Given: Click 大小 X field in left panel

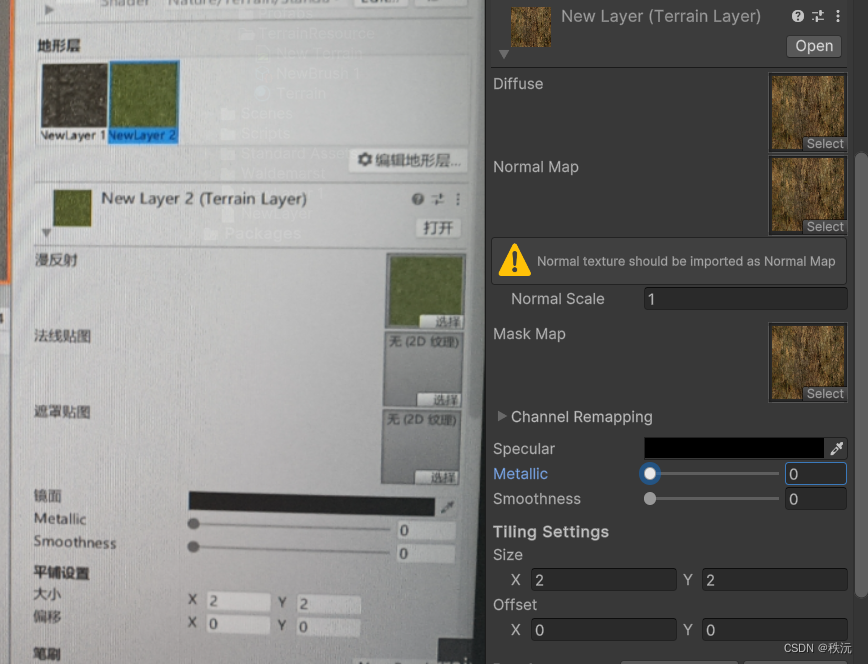Looking at the screenshot, I should pos(239,601).
